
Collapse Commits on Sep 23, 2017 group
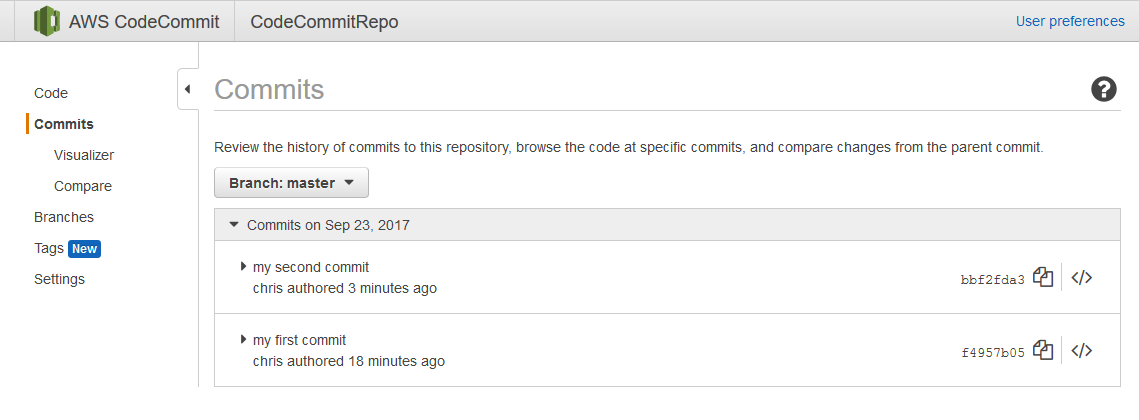[x=233, y=225]
